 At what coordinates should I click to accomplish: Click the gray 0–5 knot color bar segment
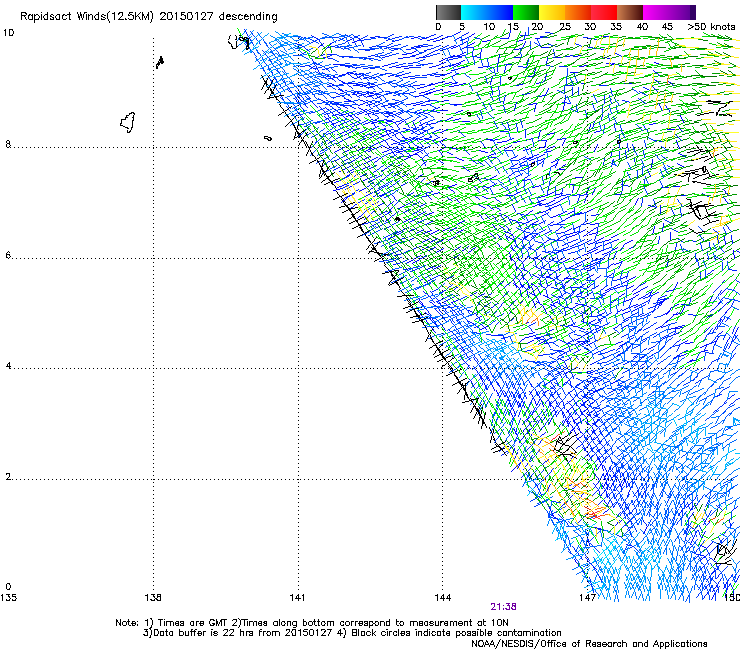(448, 12)
